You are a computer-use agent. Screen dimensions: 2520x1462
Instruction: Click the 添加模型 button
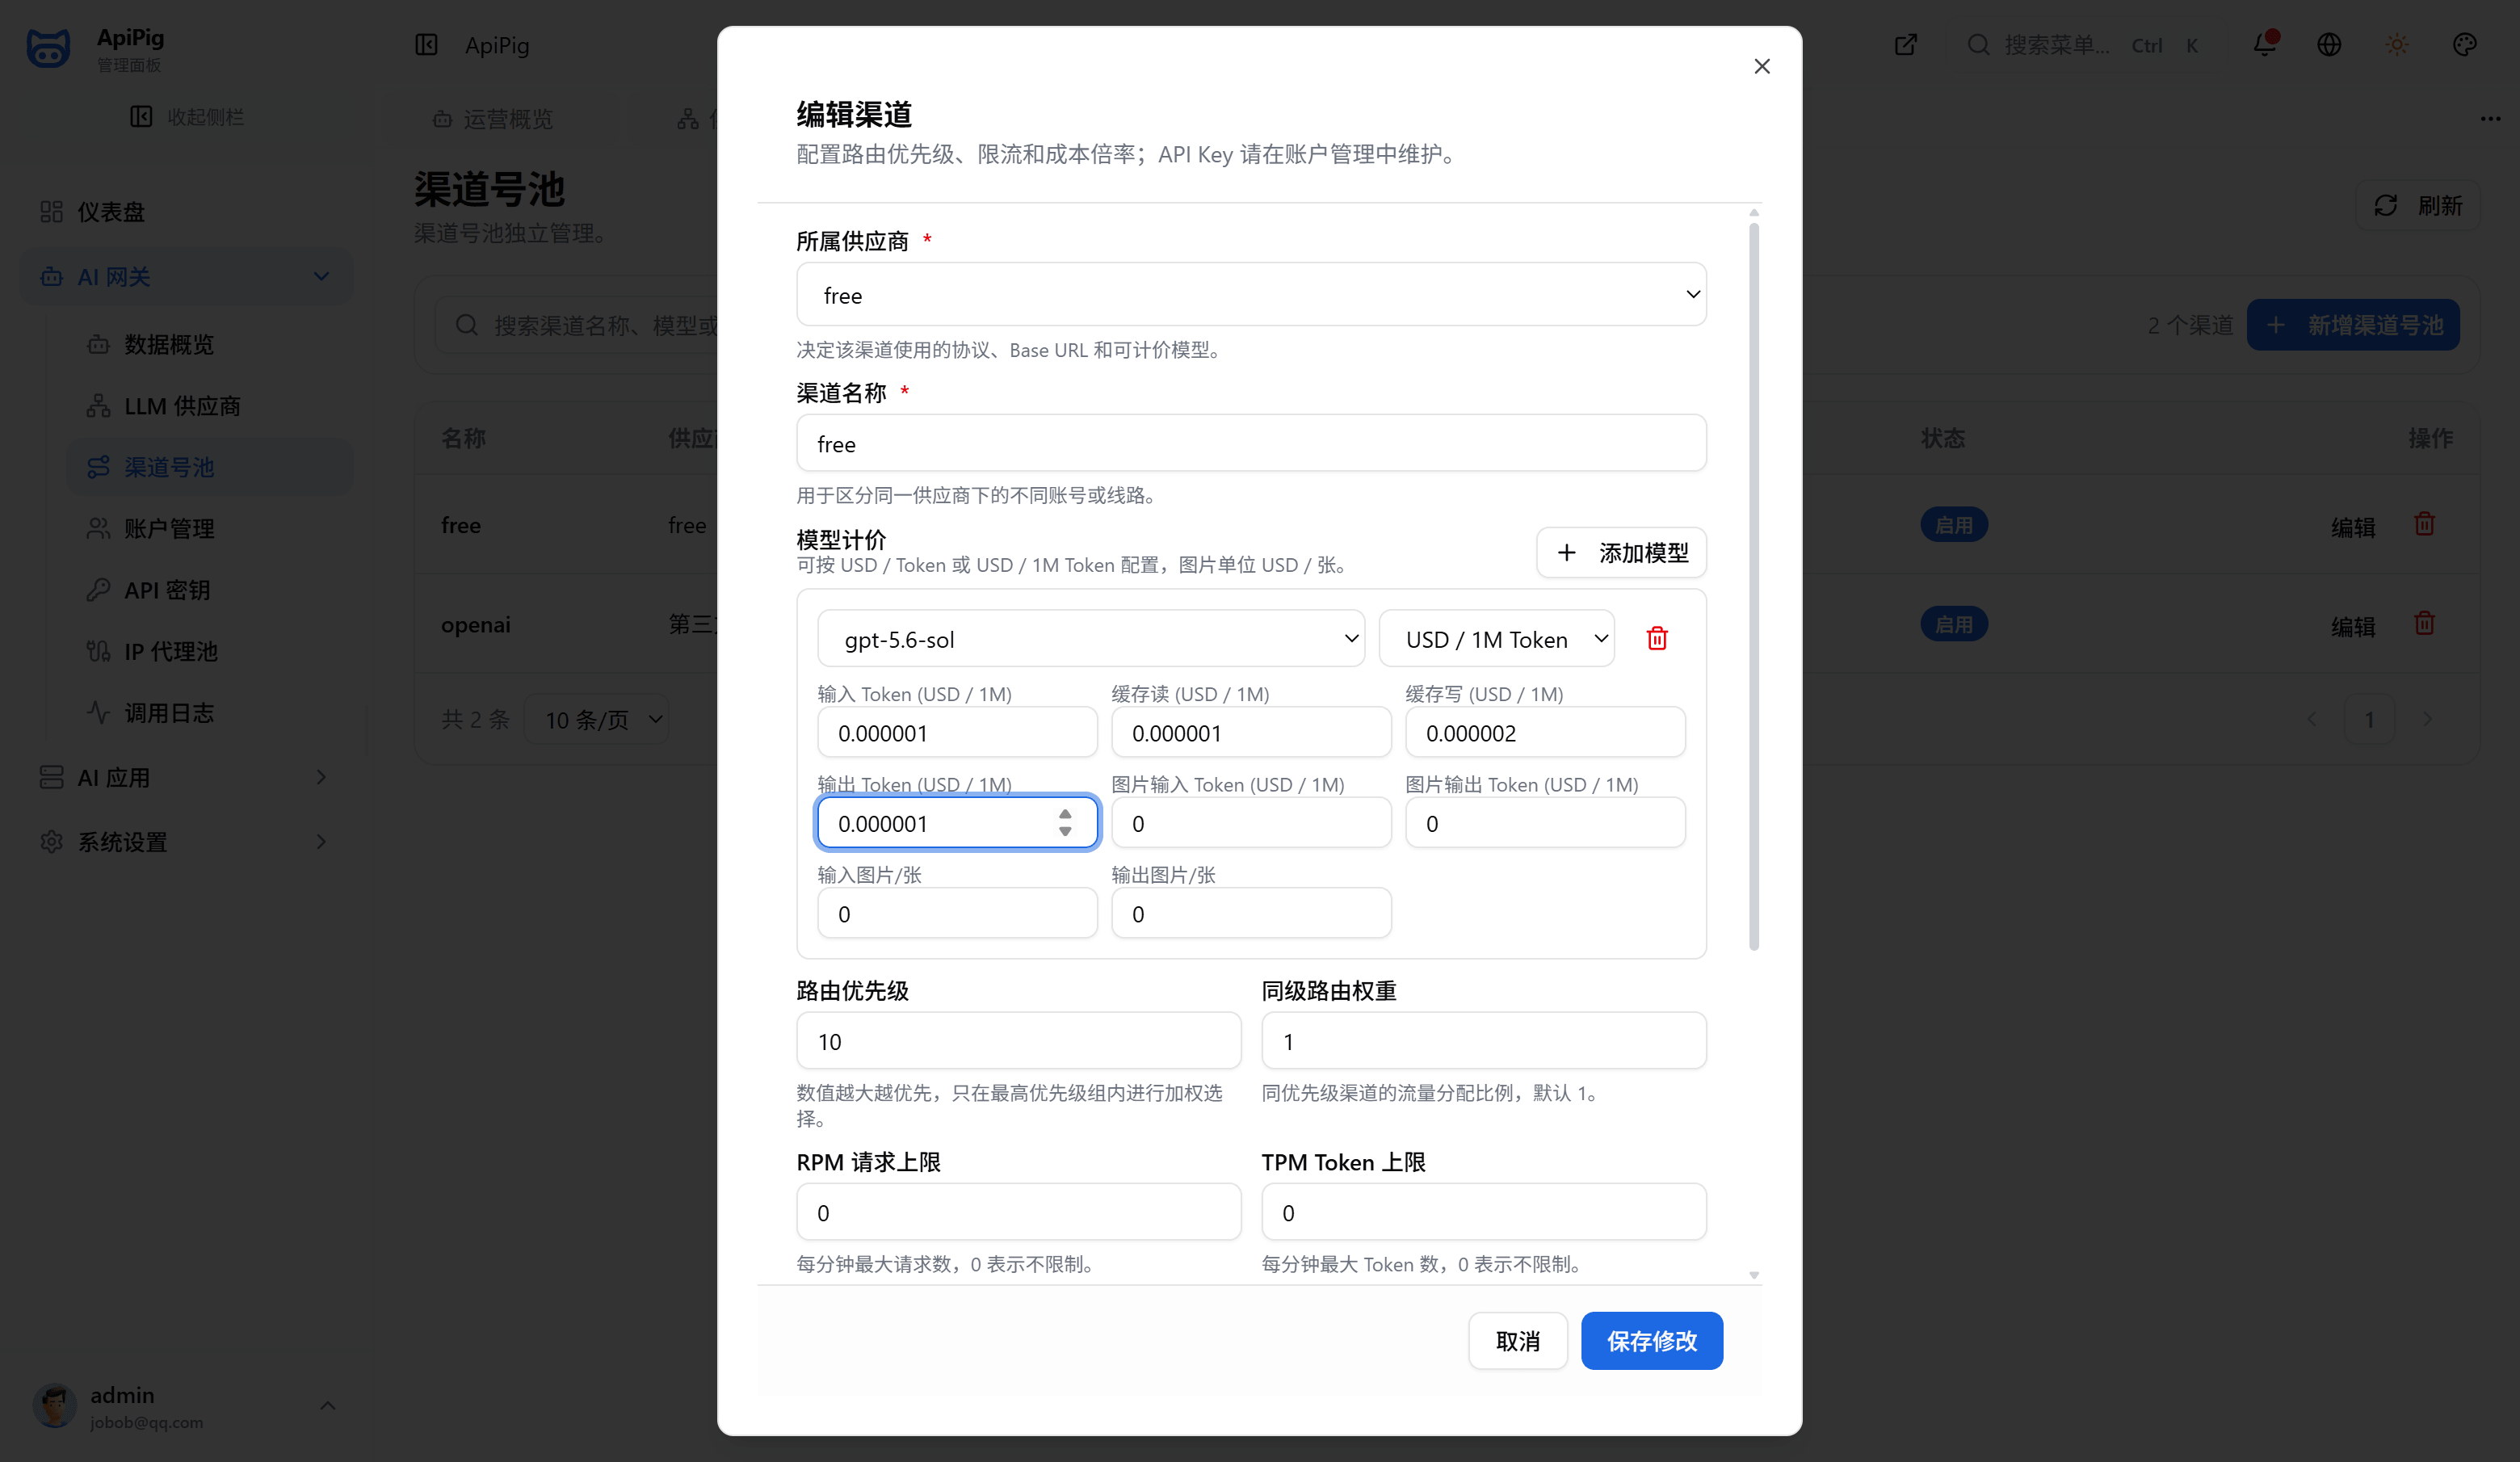click(x=1621, y=552)
